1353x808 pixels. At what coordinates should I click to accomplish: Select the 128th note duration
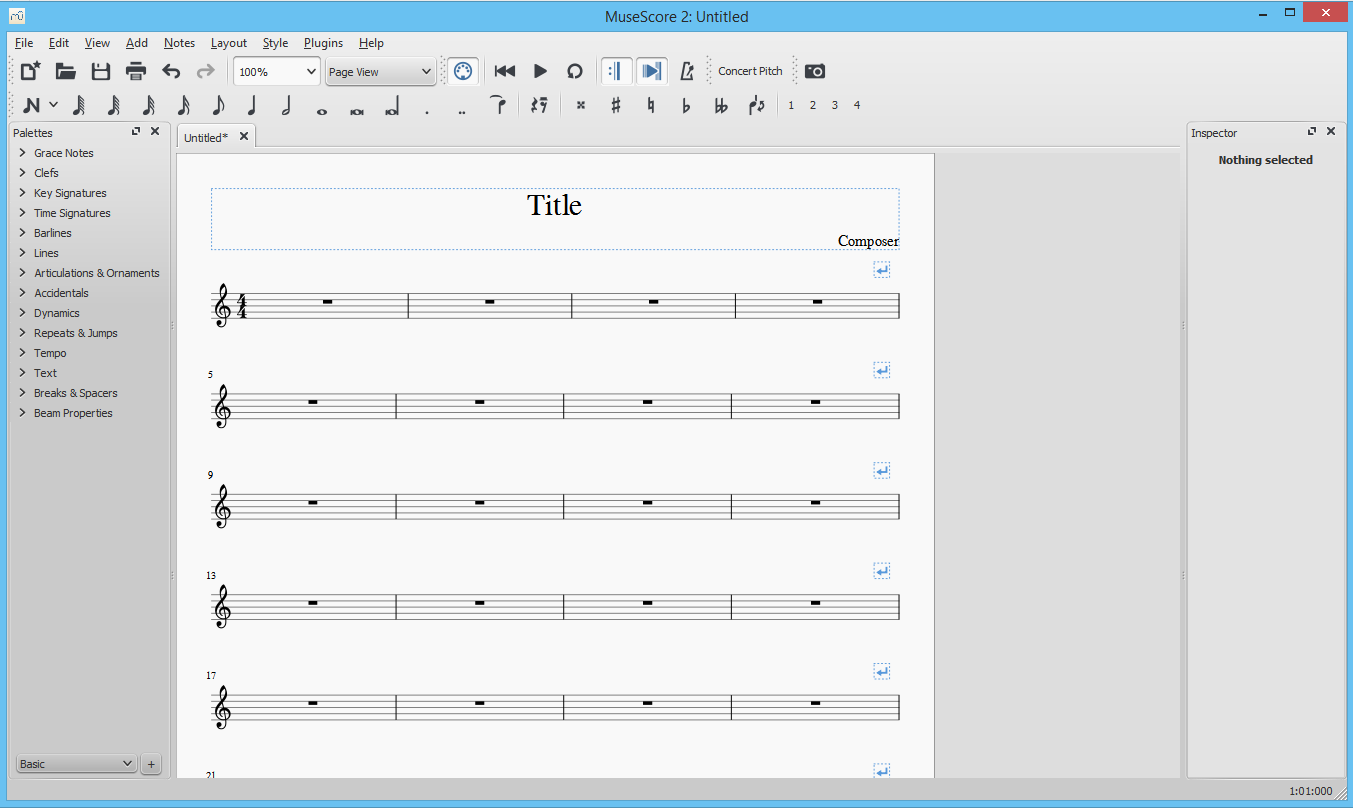pyautogui.click(x=79, y=105)
